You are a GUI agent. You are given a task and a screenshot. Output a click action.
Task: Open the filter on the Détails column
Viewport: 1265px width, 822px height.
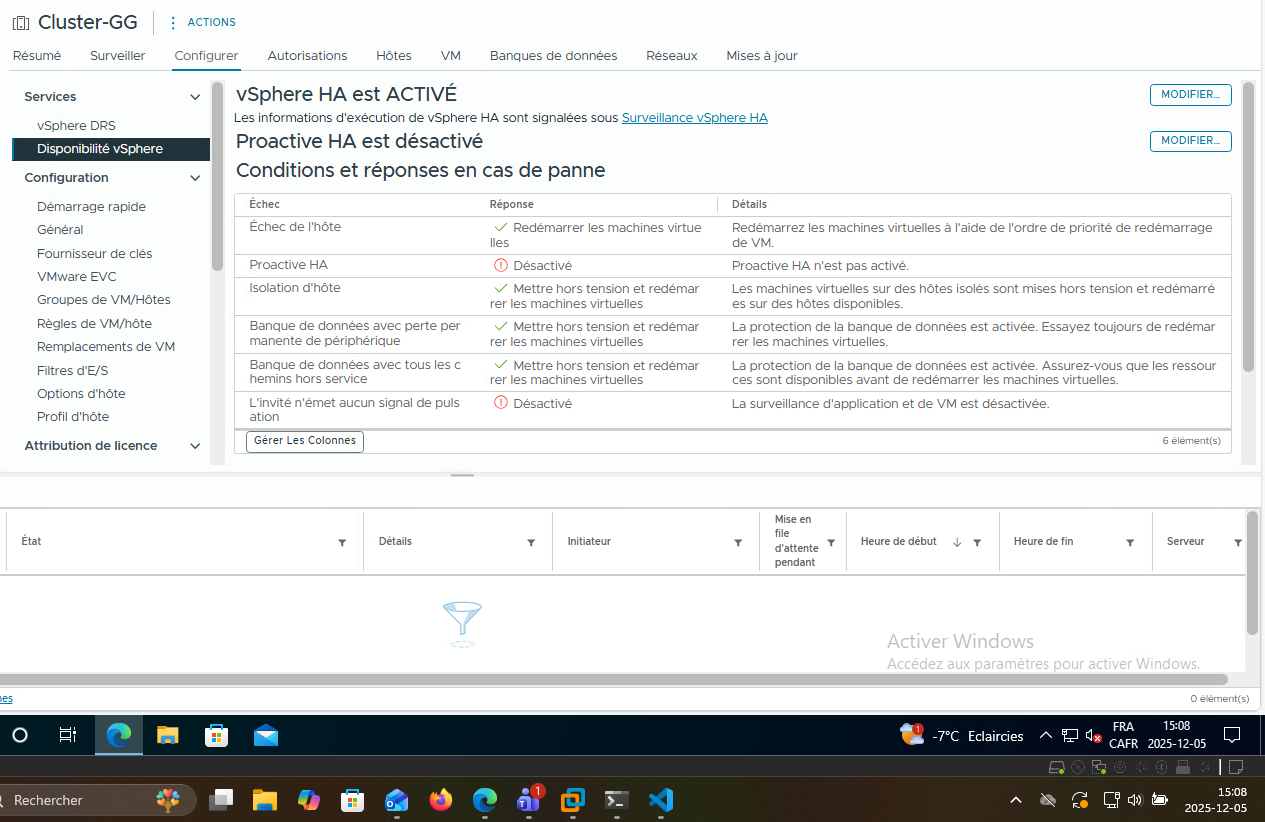531,542
